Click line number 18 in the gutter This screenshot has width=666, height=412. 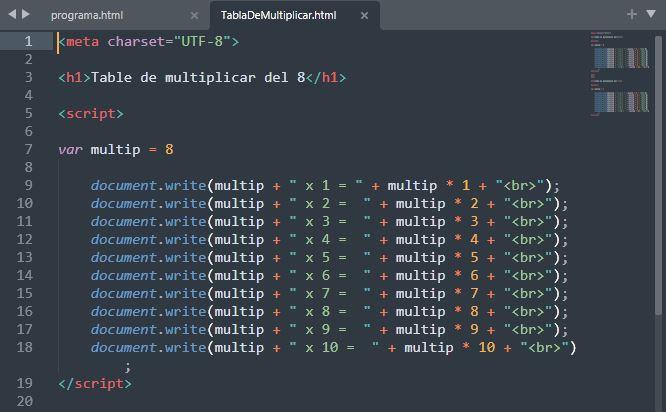pos(25,347)
